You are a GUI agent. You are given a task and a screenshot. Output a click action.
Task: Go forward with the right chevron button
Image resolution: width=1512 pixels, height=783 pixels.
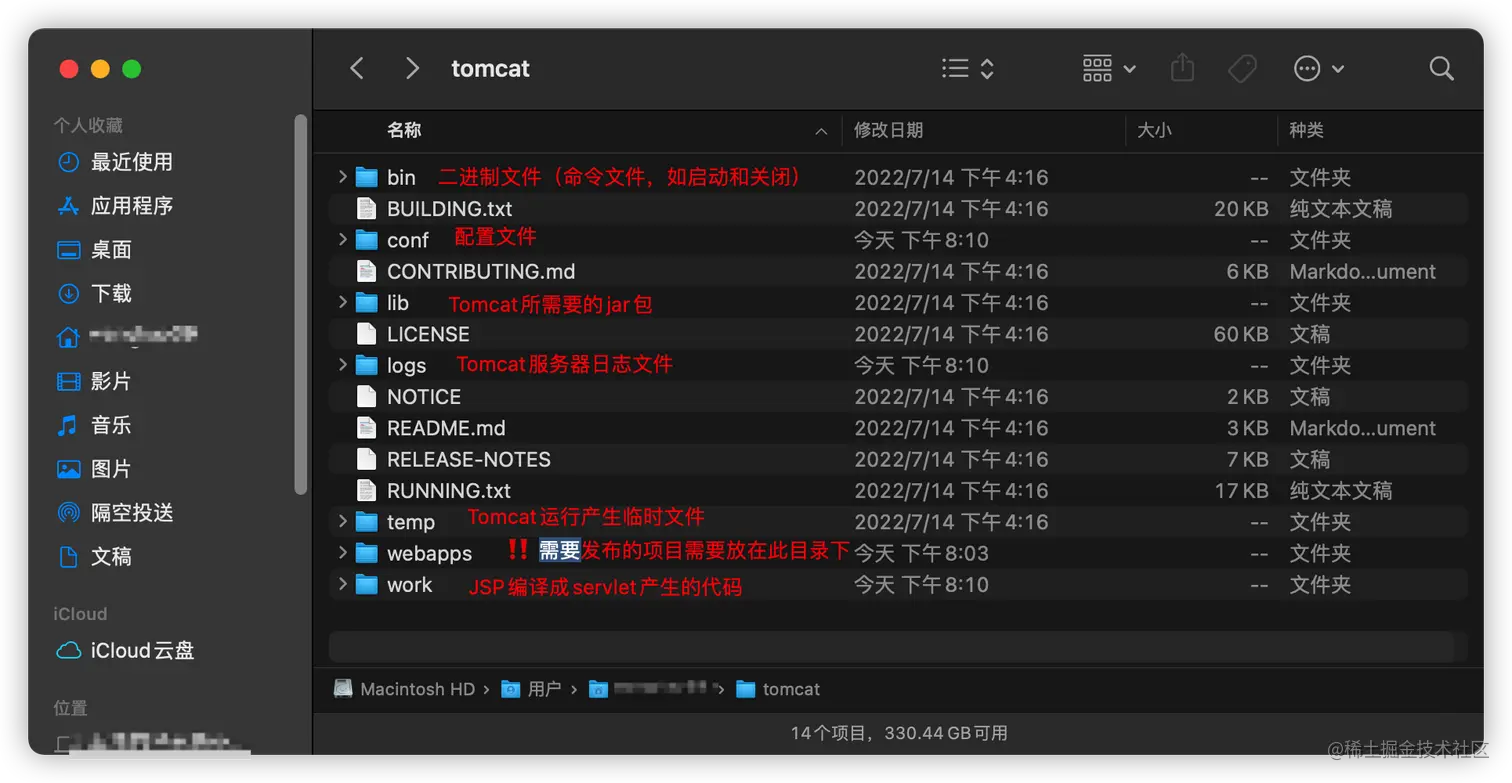[411, 68]
